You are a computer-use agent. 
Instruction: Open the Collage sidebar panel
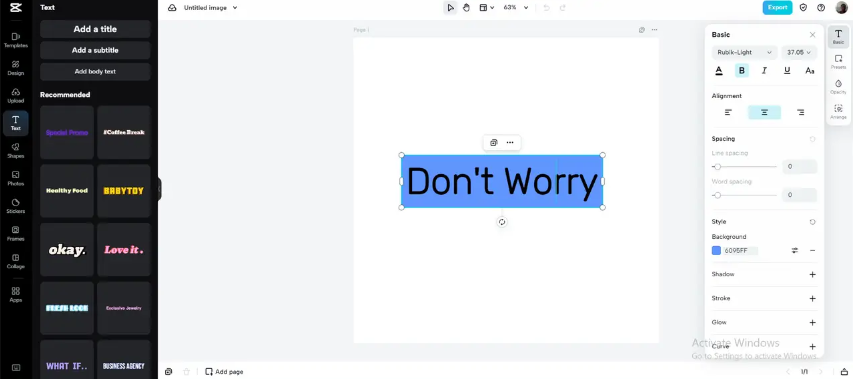click(x=16, y=262)
